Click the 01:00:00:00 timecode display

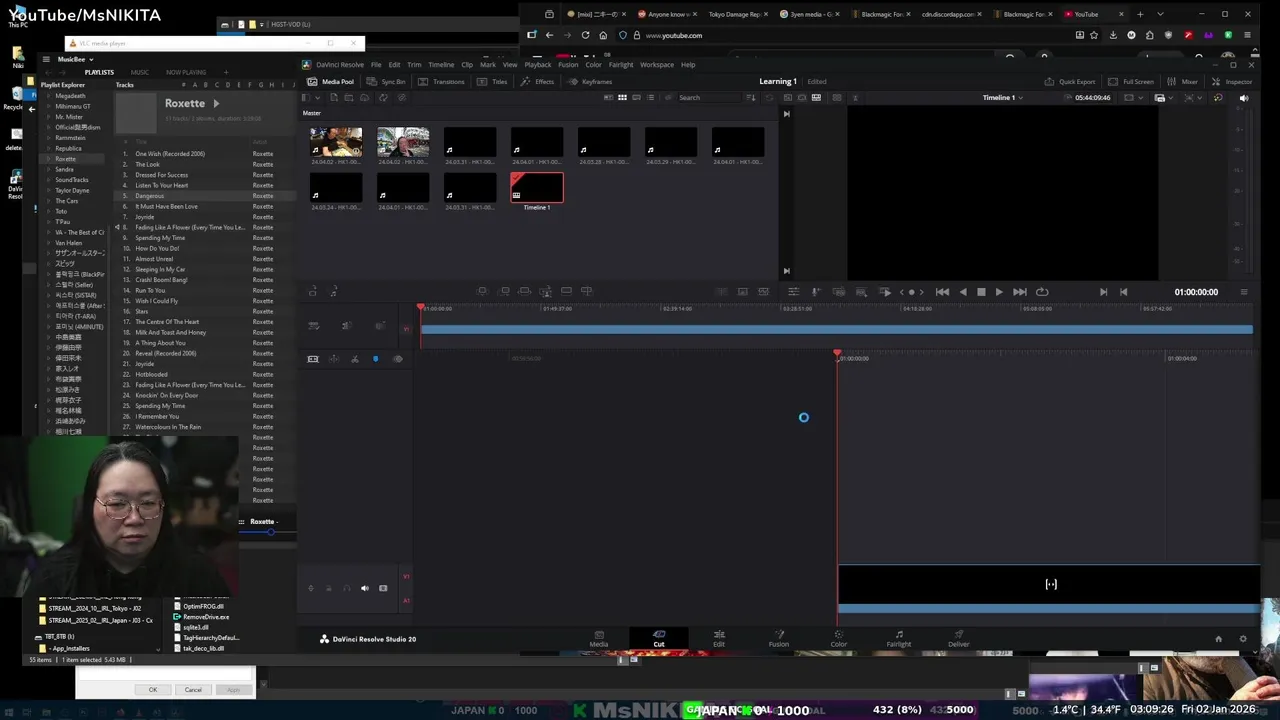point(1196,292)
